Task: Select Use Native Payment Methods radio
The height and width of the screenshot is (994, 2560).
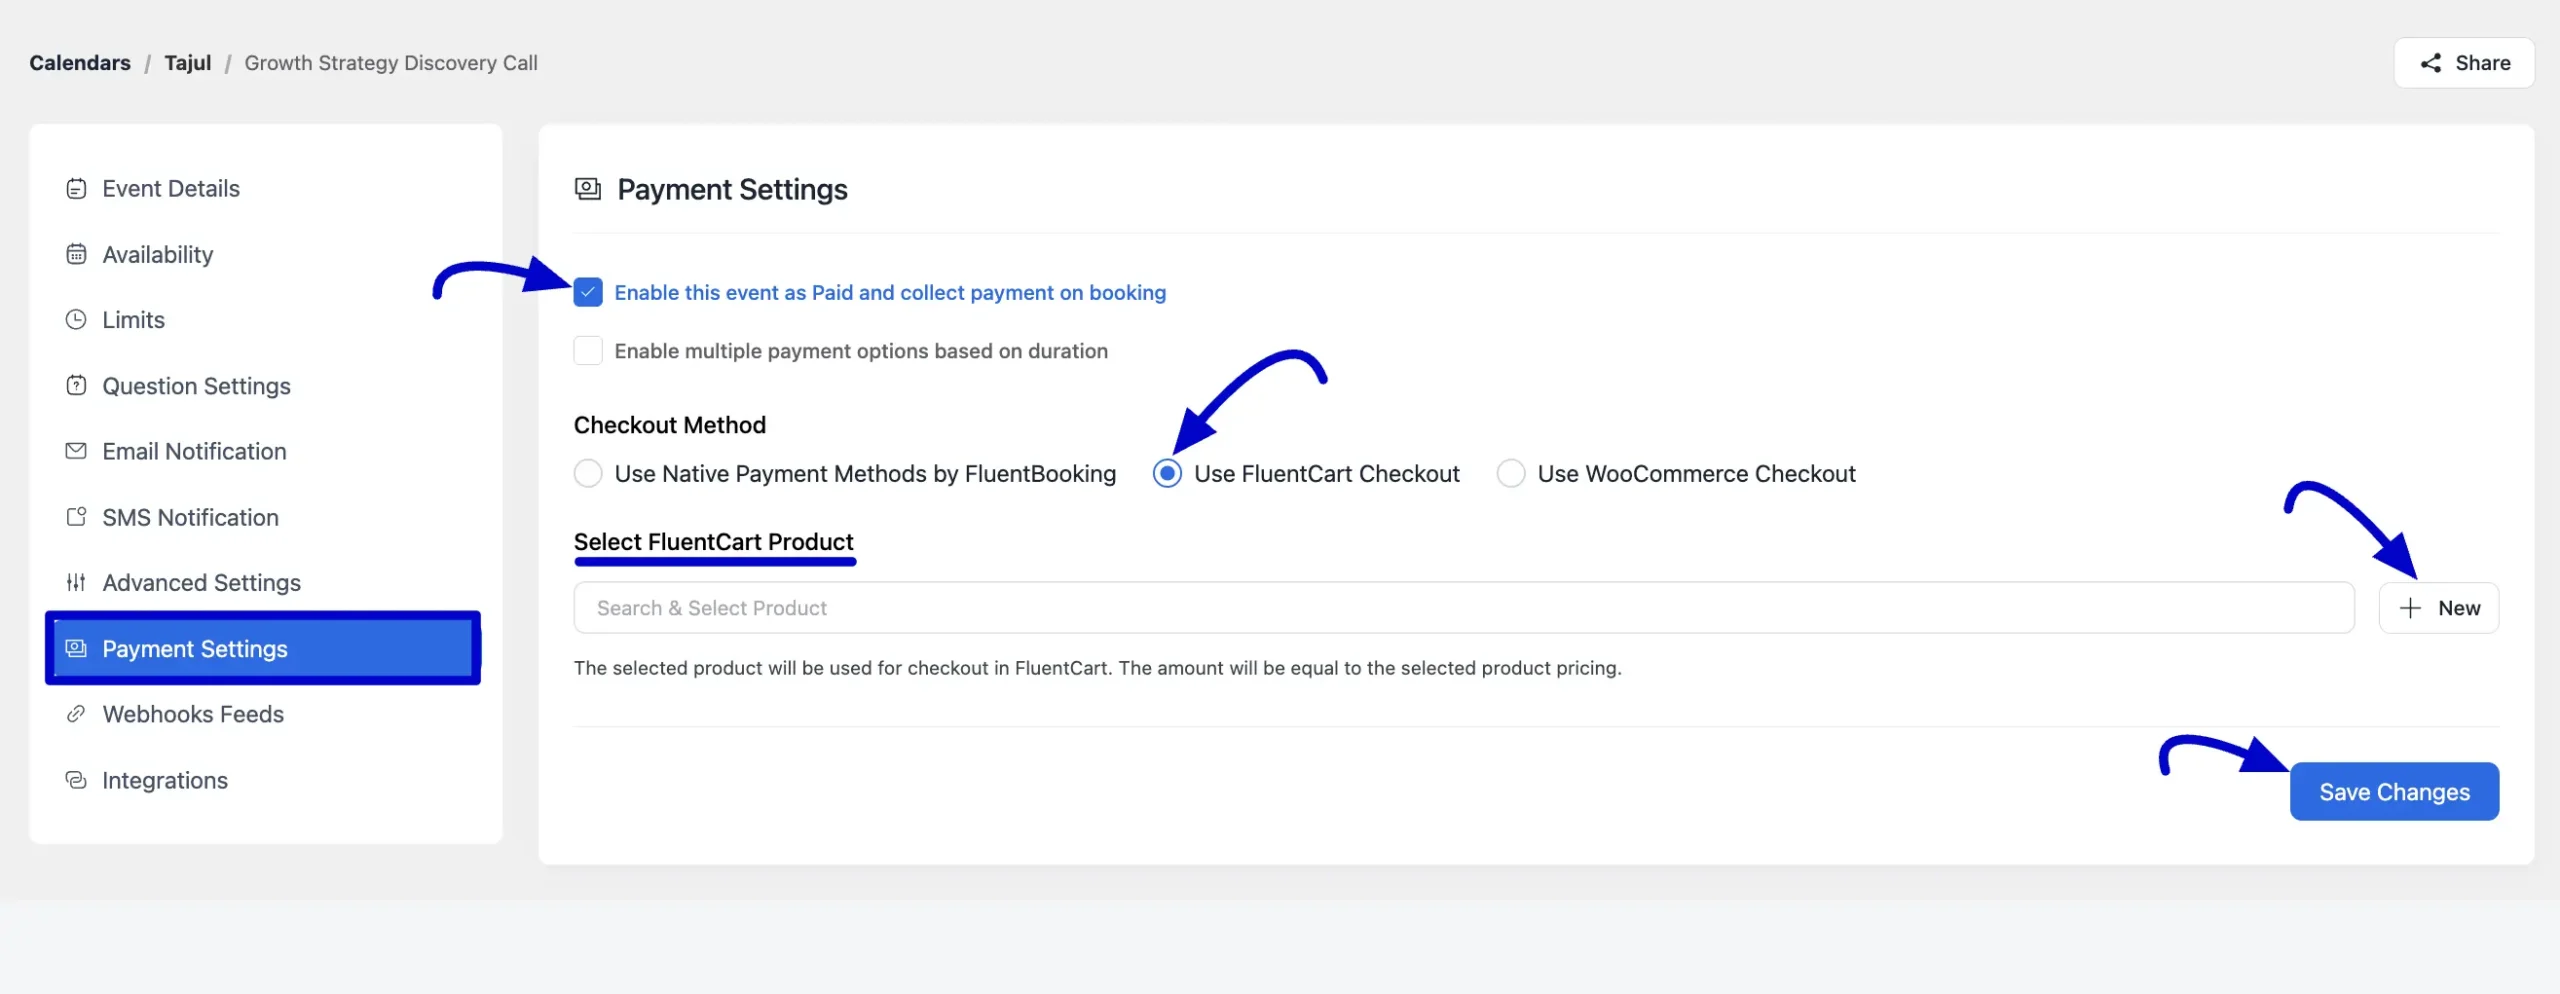Action: pyautogui.click(x=588, y=473)
